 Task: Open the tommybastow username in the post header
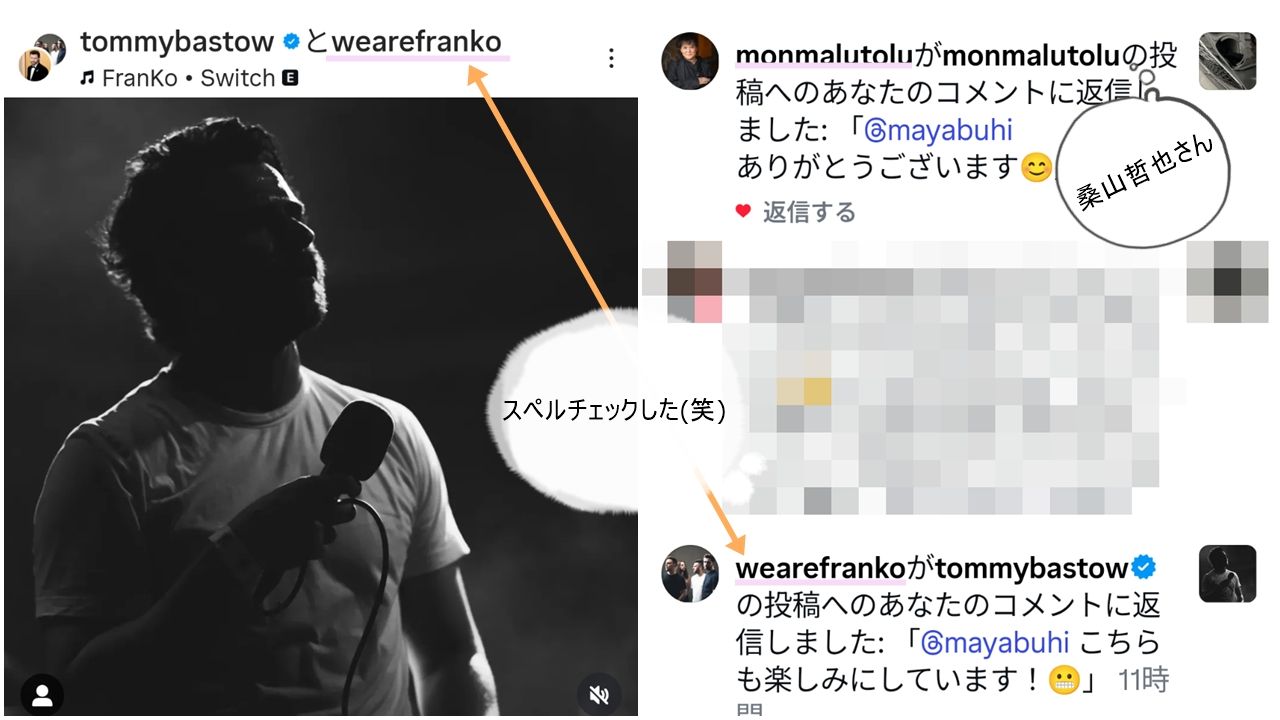177,42
